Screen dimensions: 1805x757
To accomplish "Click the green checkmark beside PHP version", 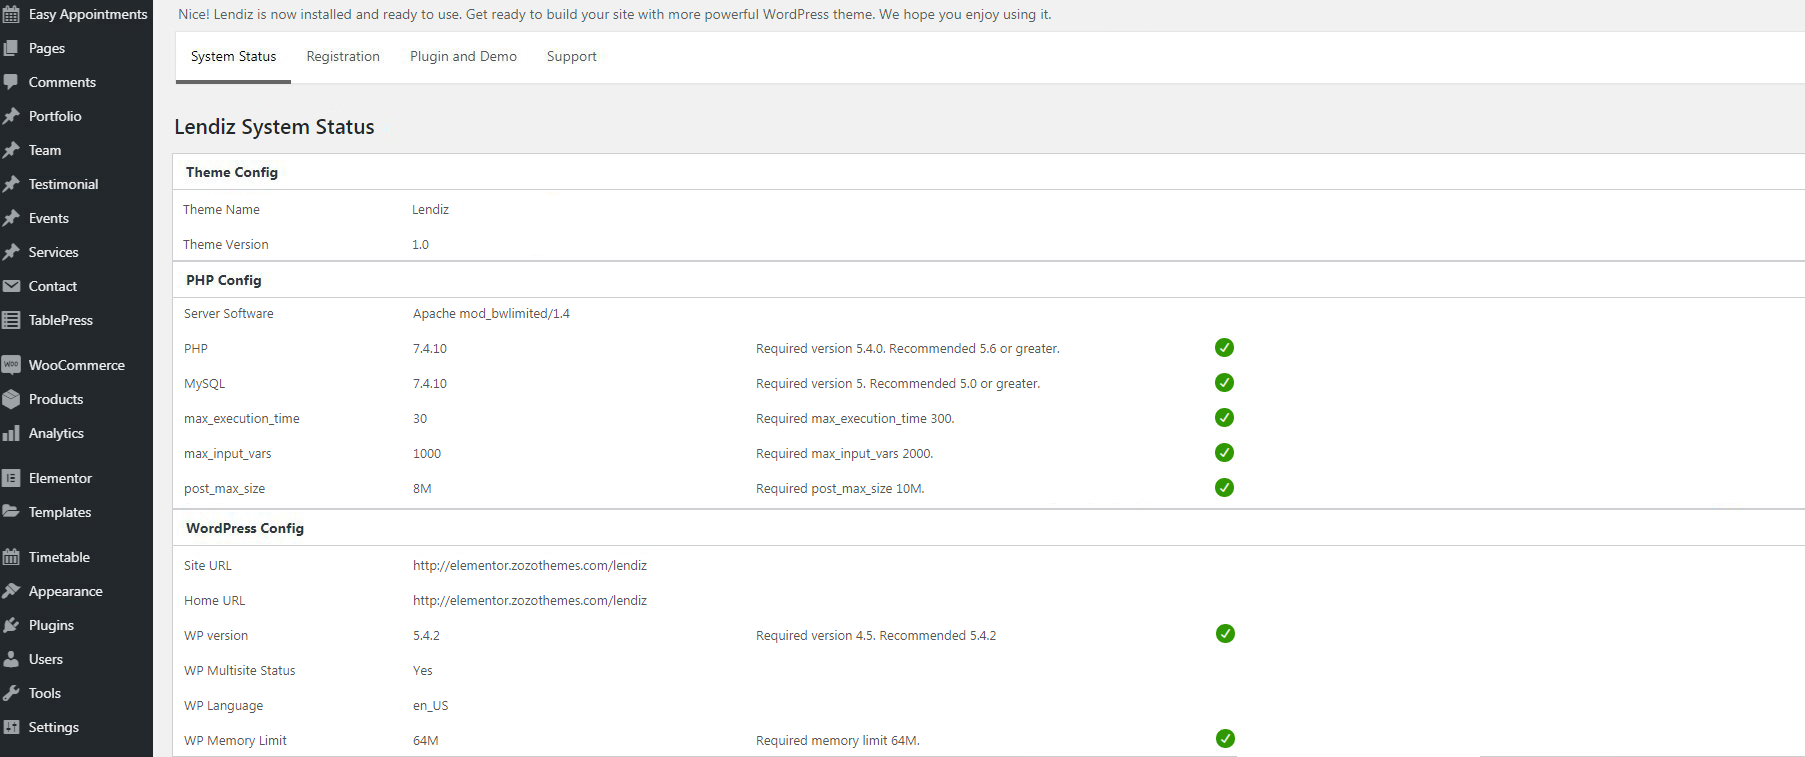I will point(1224,348).
